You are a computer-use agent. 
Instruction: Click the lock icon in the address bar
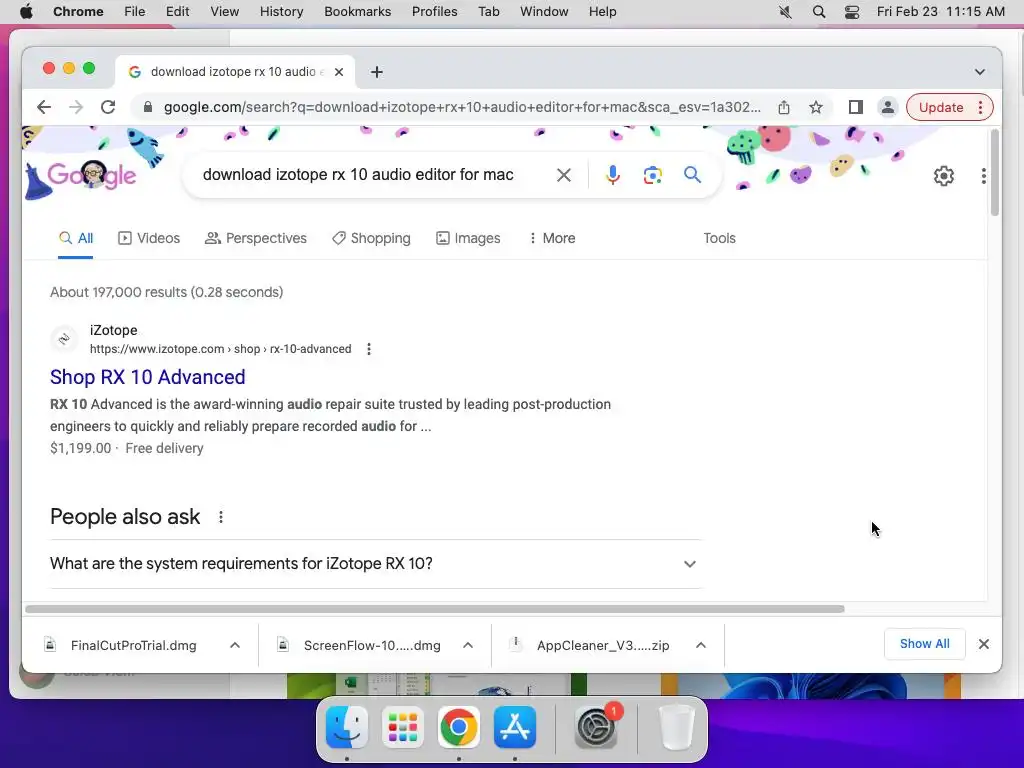(x=148, y=107)
